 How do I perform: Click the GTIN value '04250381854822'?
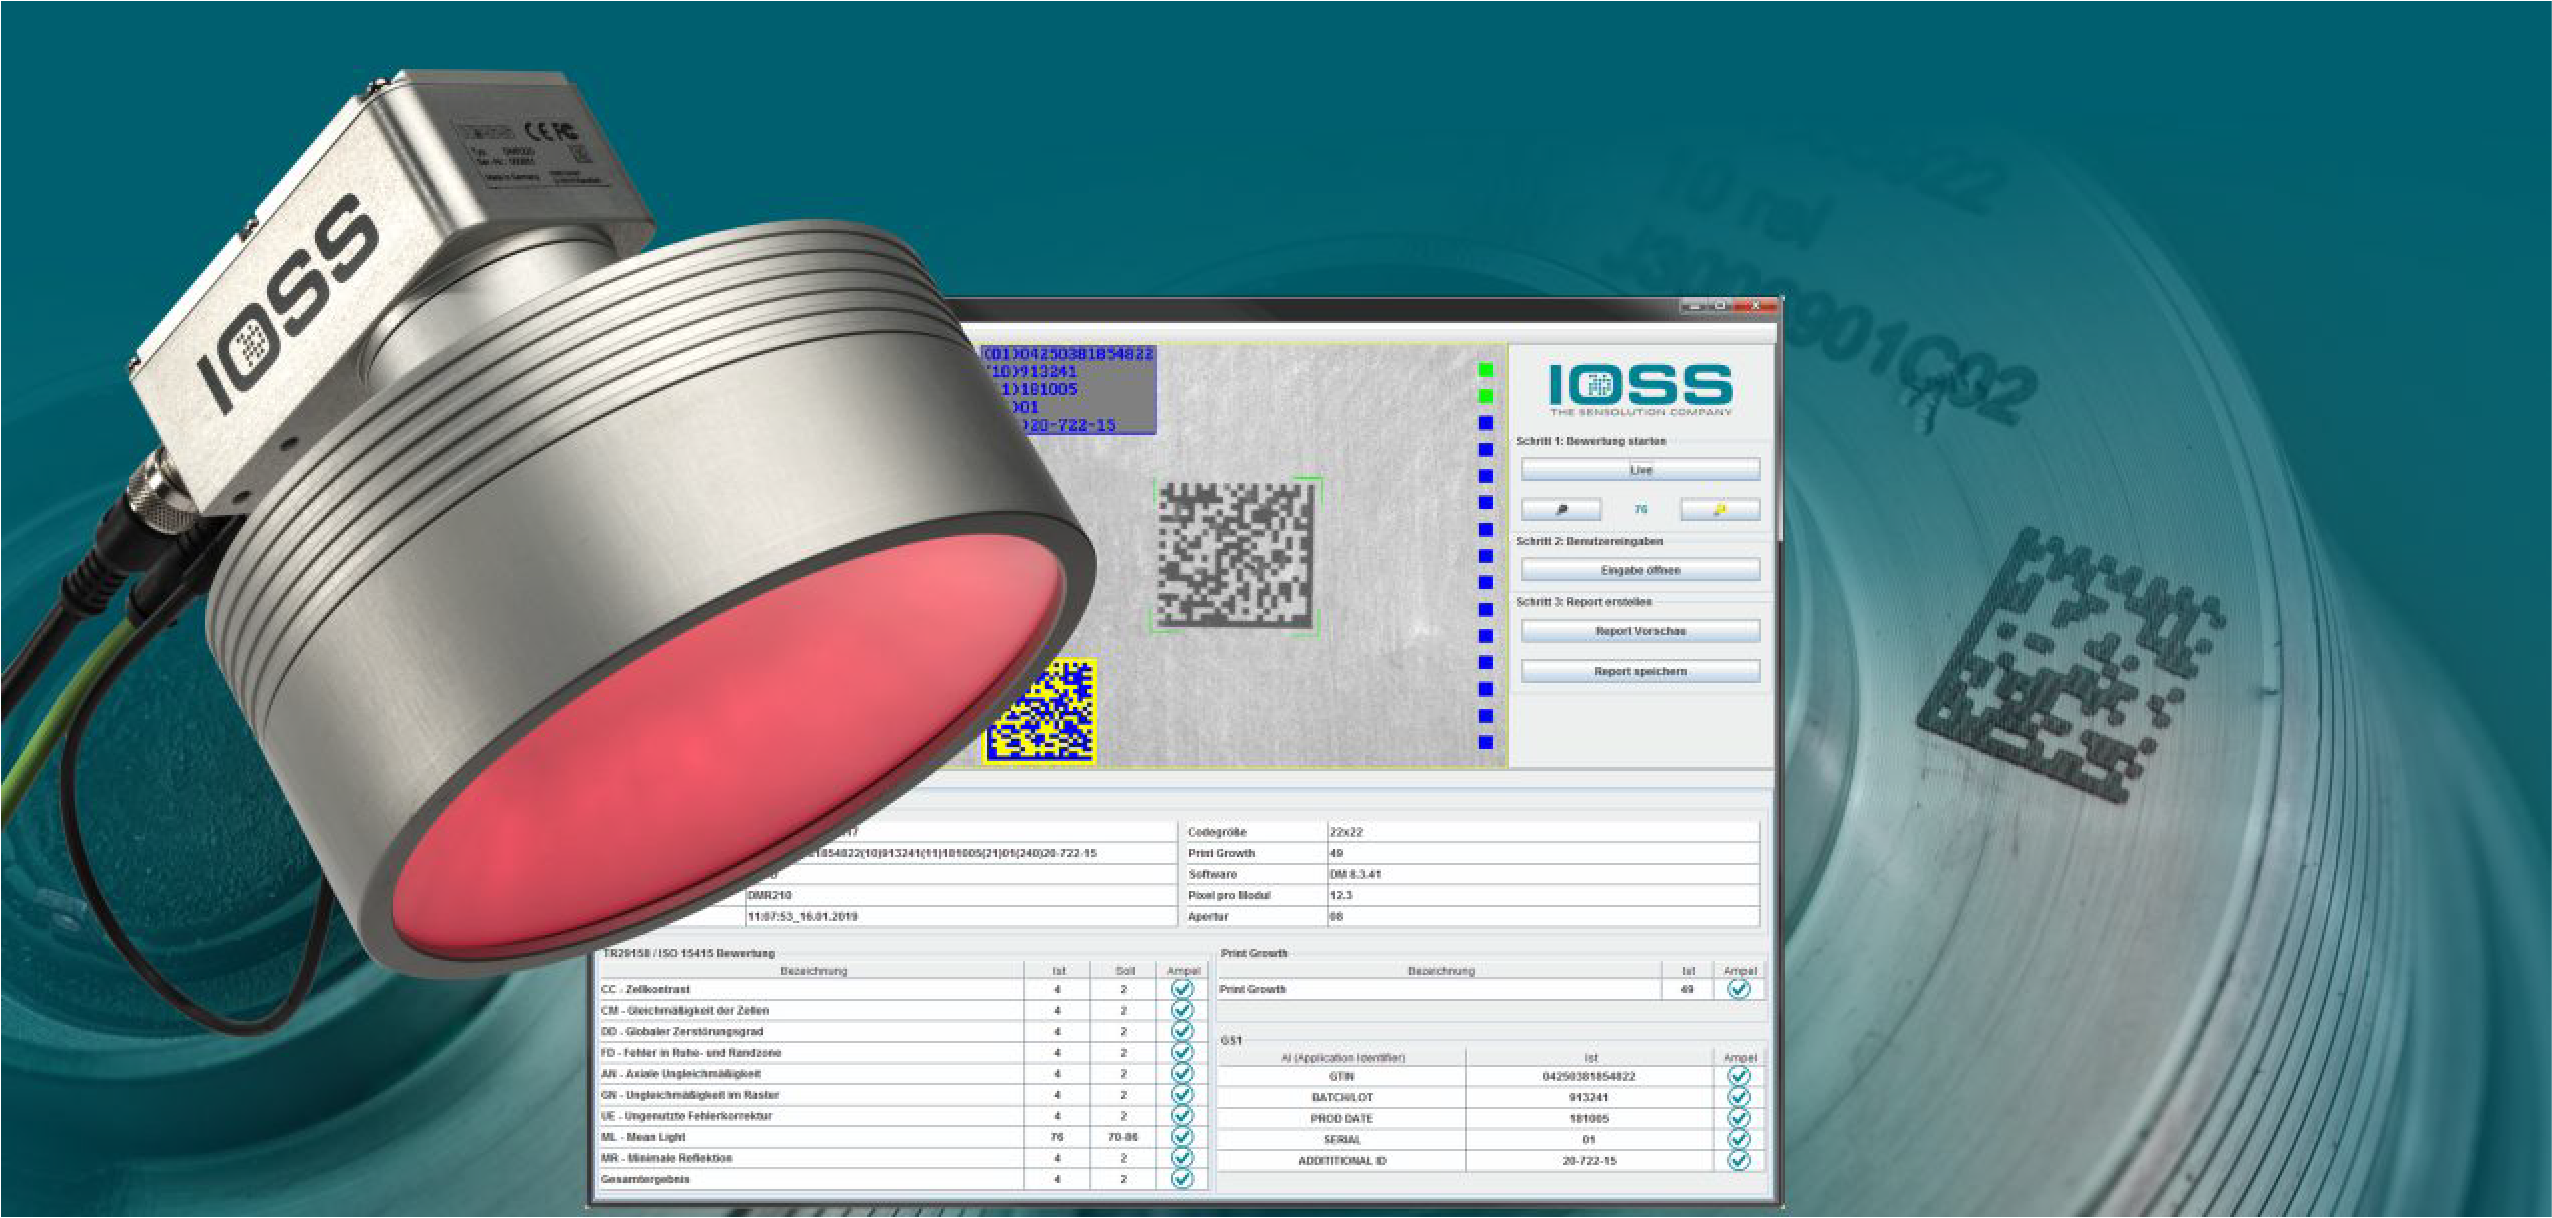point(1589,1076)
